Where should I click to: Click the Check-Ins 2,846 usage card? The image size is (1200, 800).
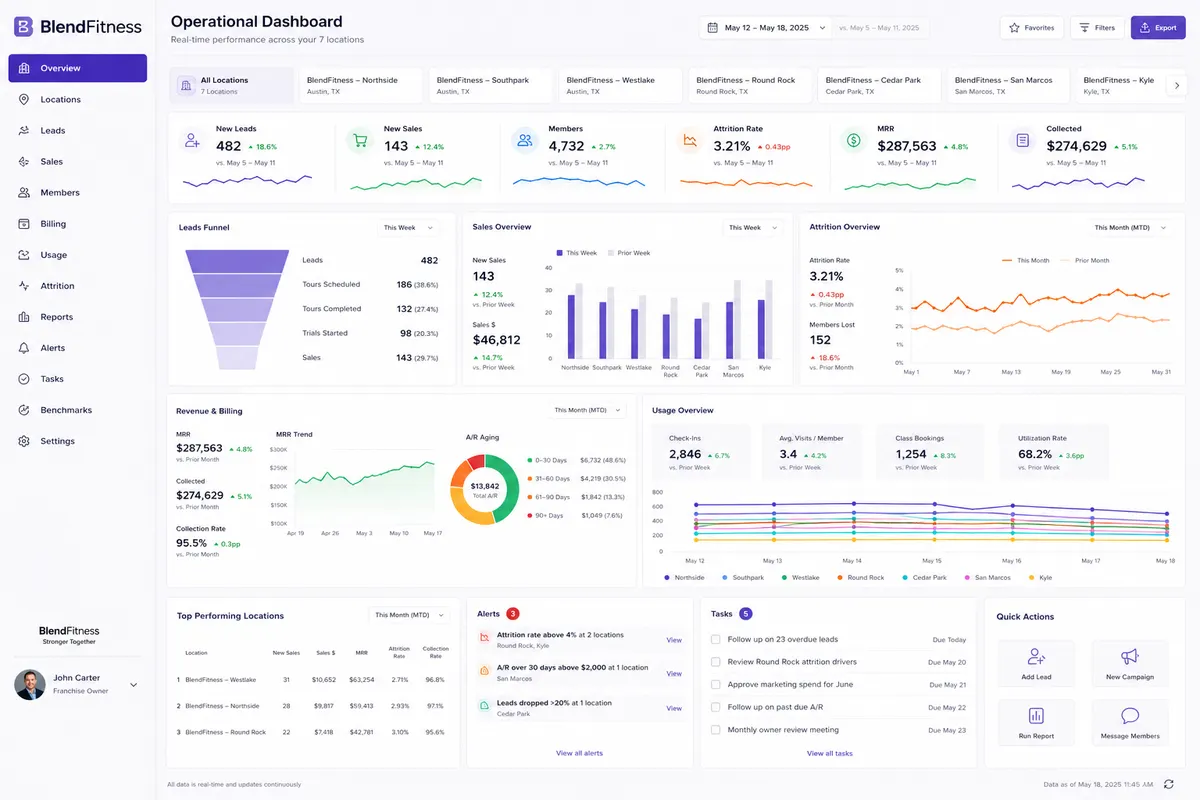pyautogui.click(x=703, y=452)
